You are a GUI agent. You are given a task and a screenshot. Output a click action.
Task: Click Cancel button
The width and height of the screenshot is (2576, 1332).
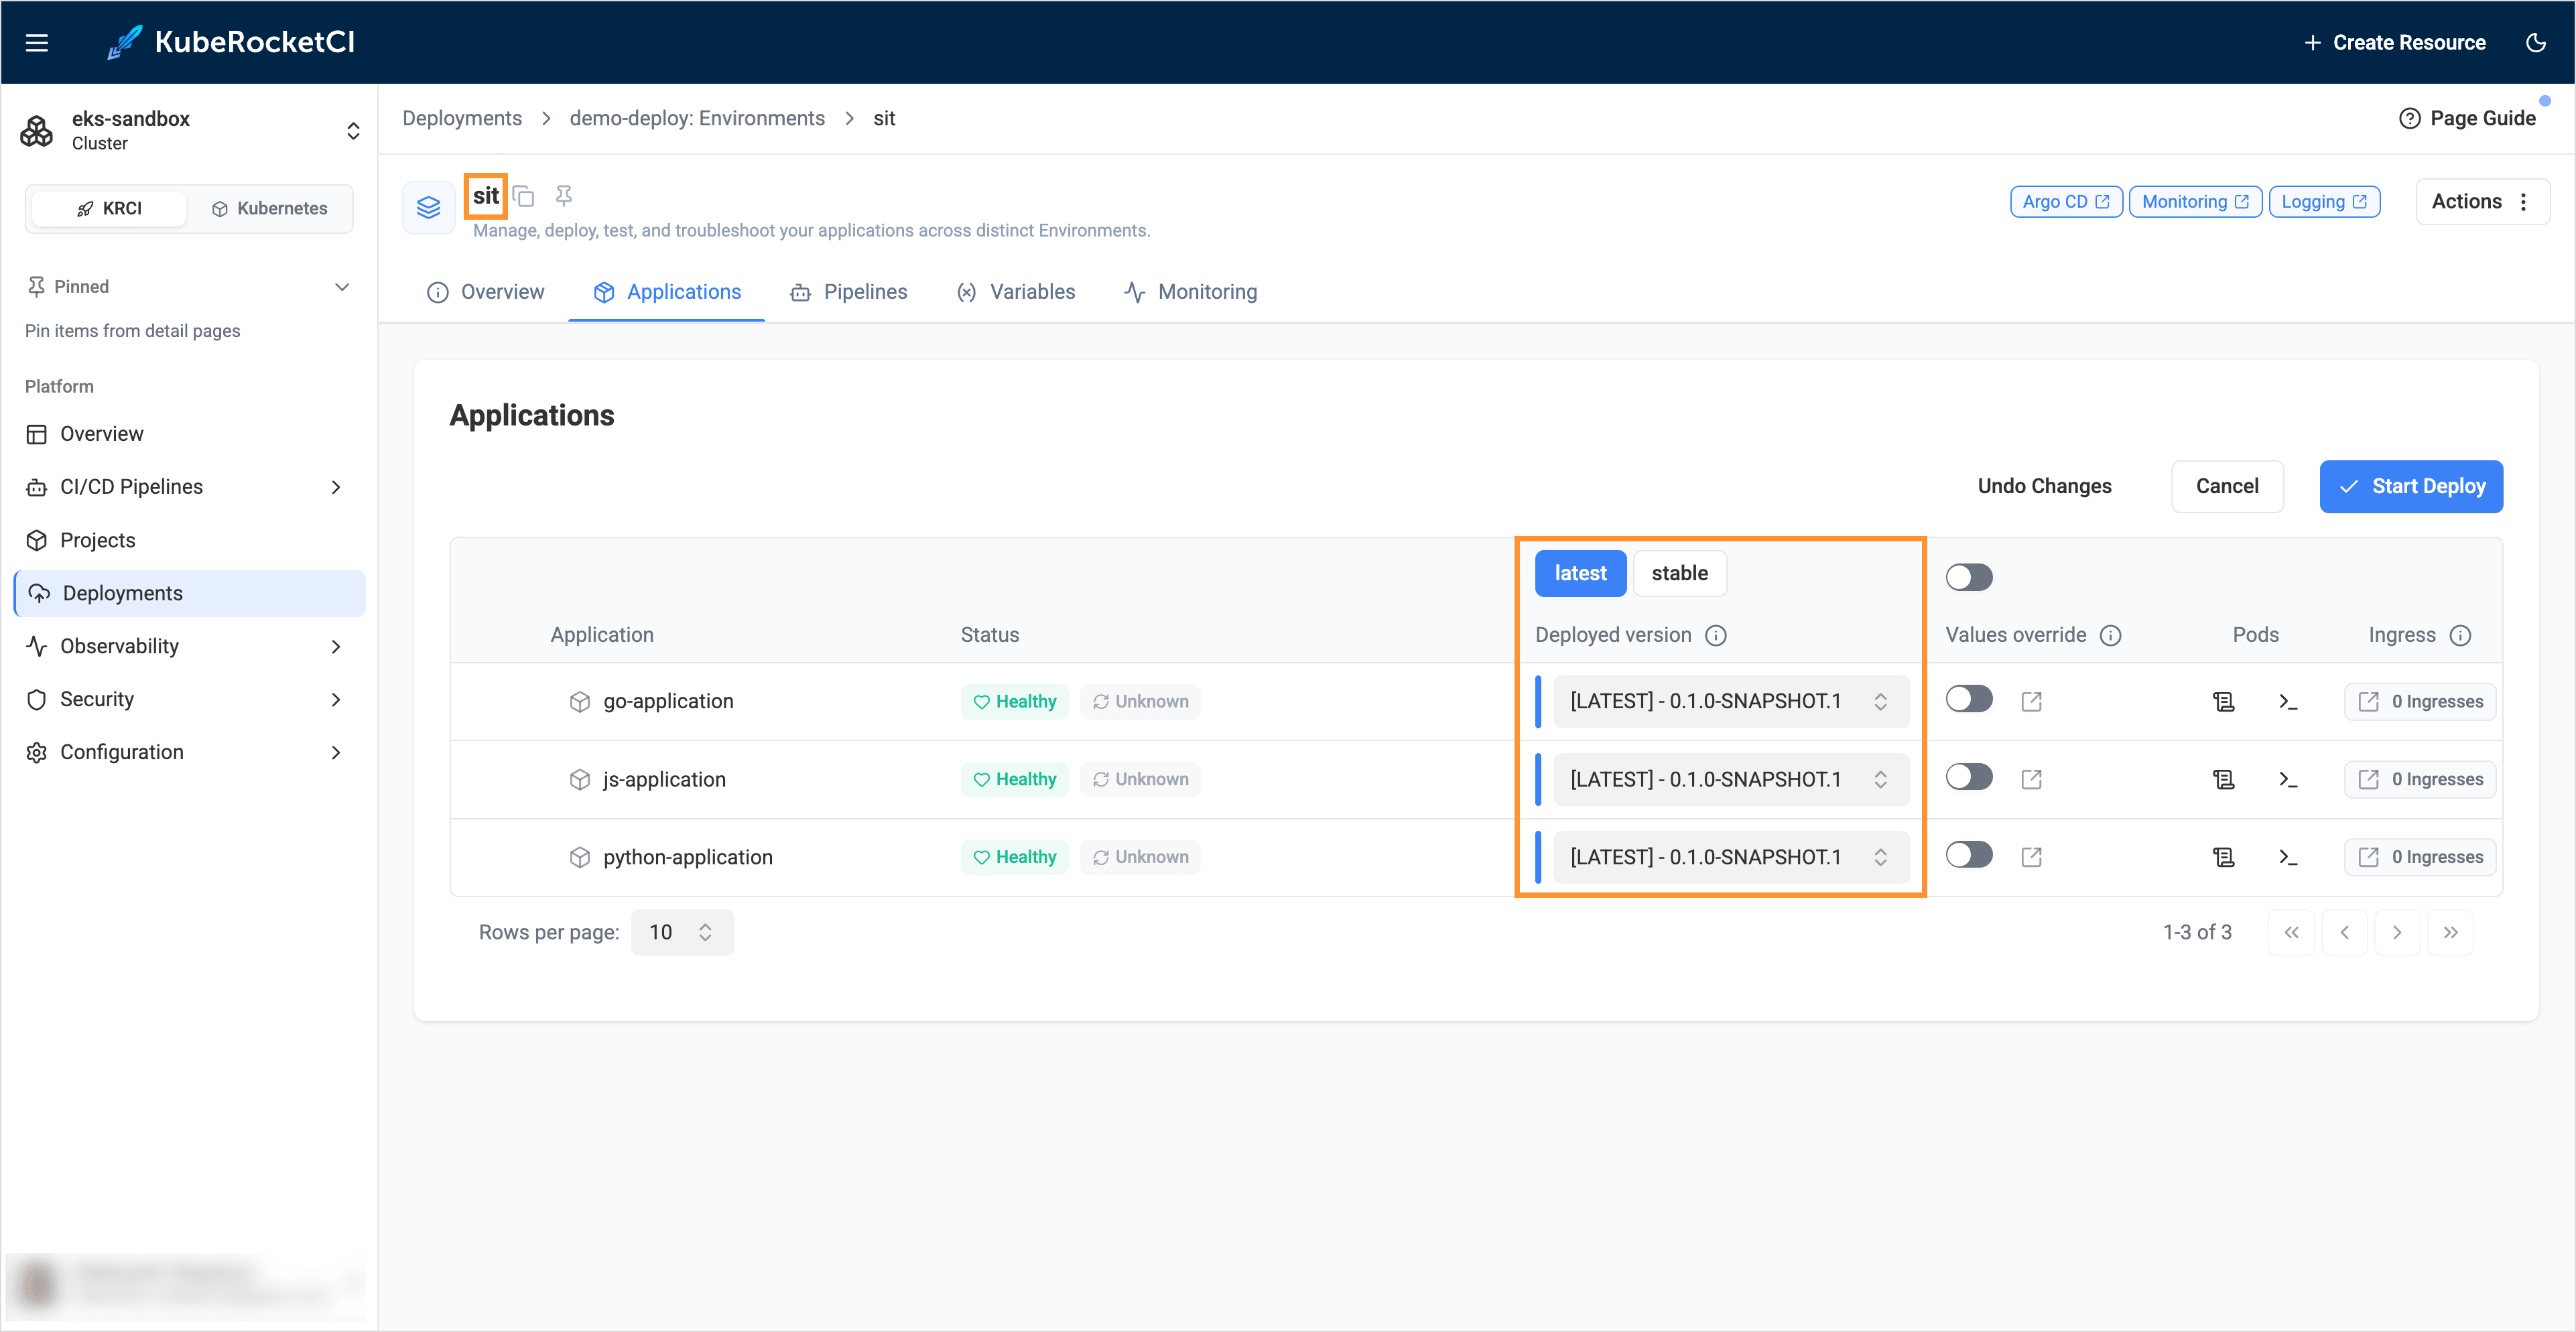[2227, 486]
